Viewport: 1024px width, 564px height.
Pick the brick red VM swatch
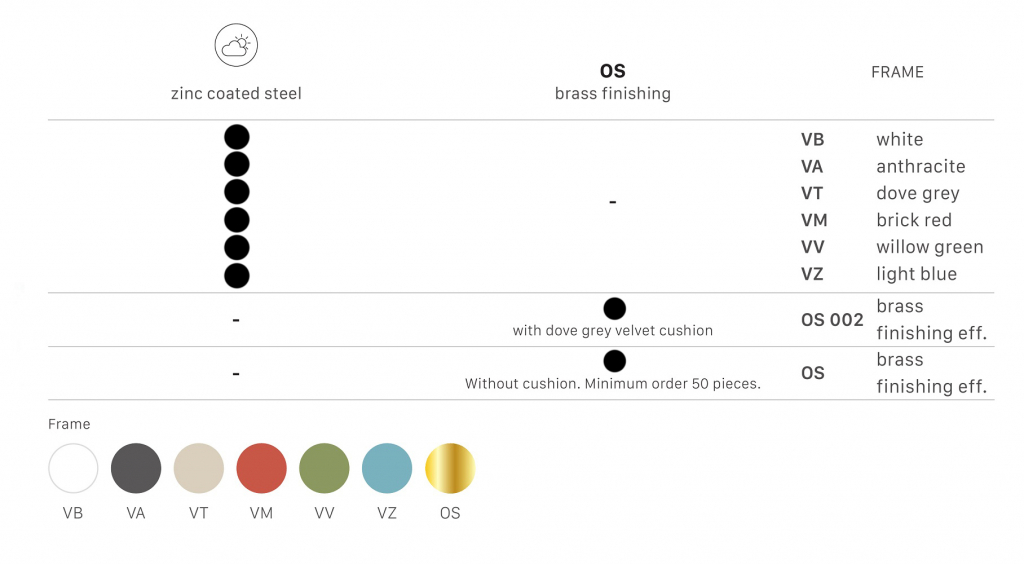[x=262, y=468]
